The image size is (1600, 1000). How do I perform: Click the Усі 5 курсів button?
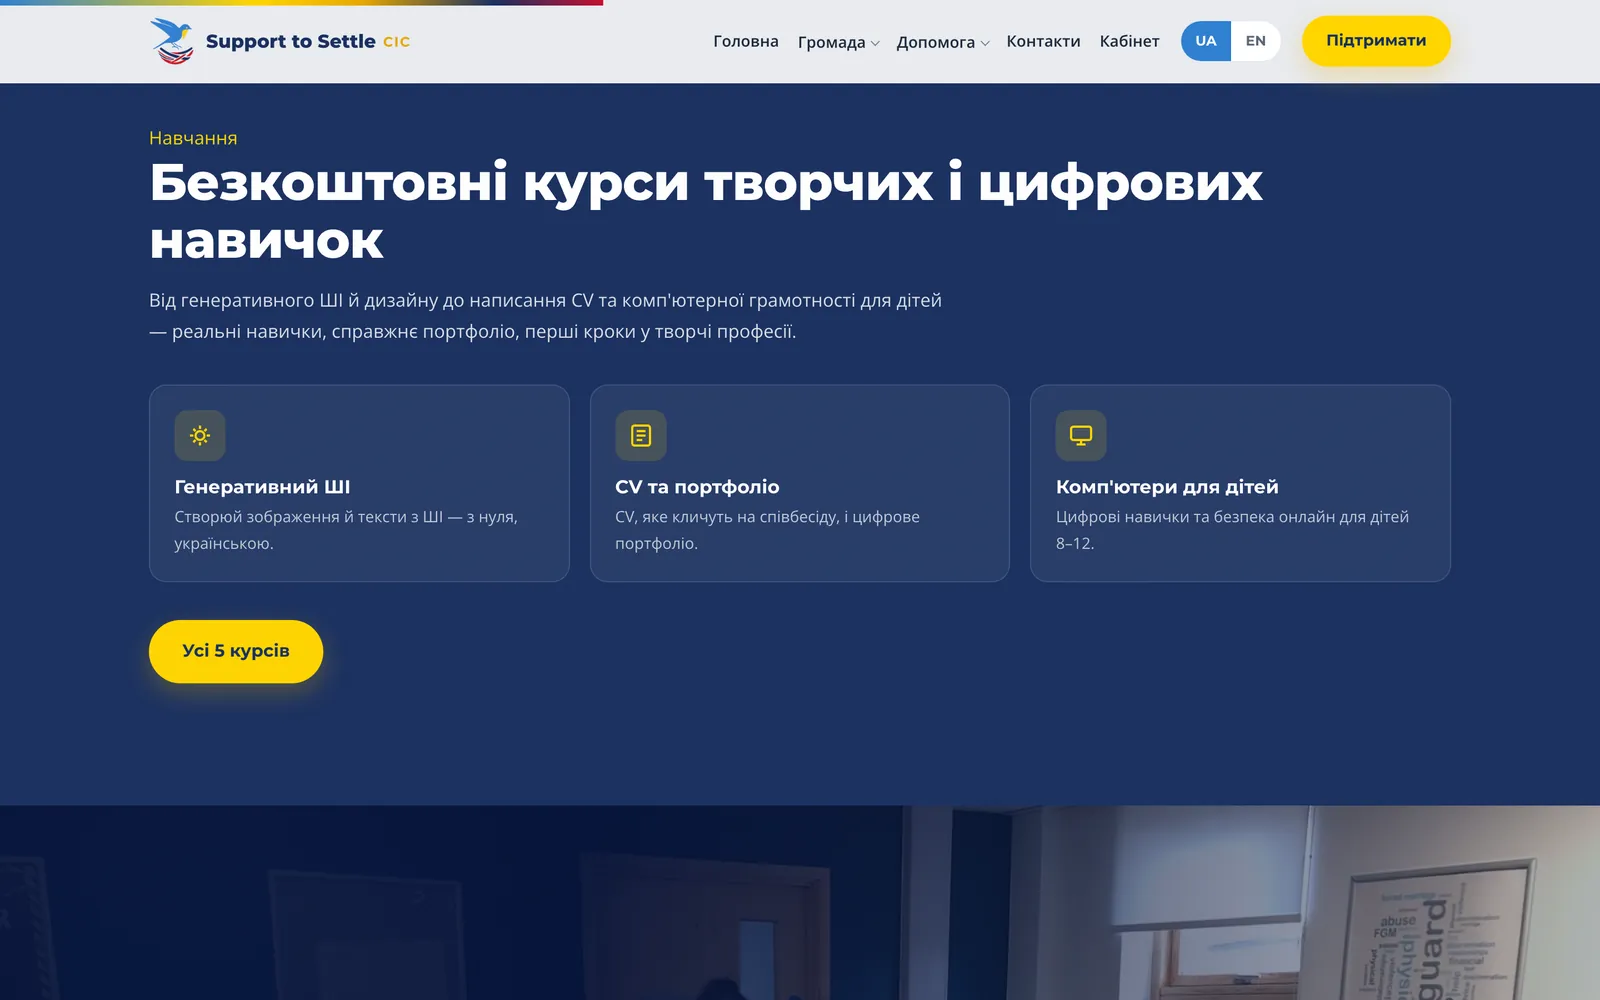point(236,651)
